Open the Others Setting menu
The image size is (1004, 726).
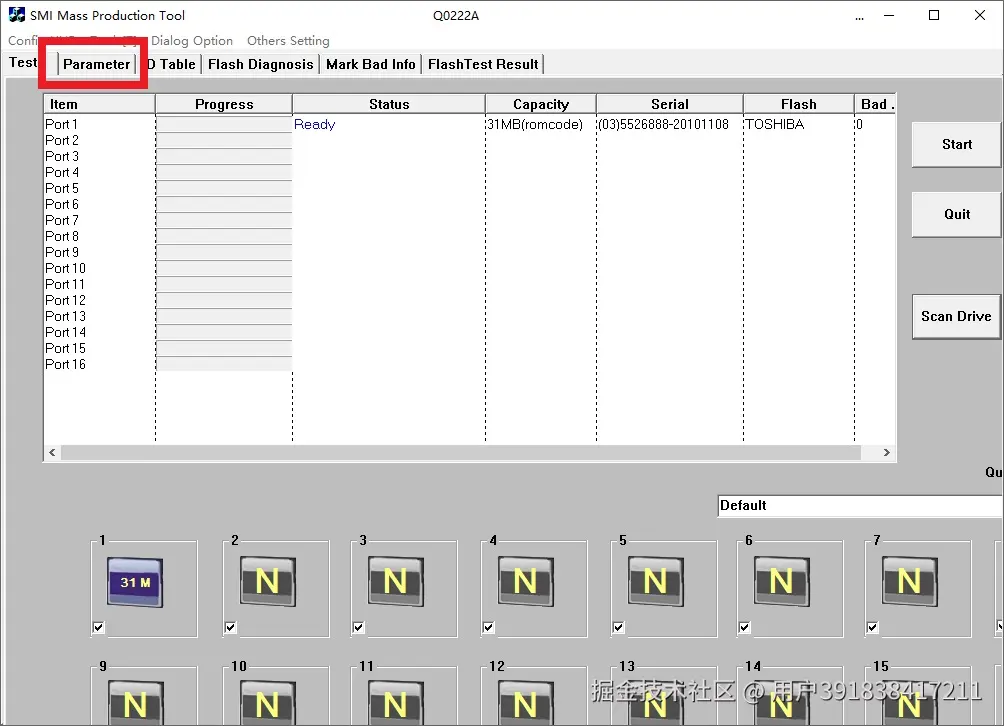point(288,40)
